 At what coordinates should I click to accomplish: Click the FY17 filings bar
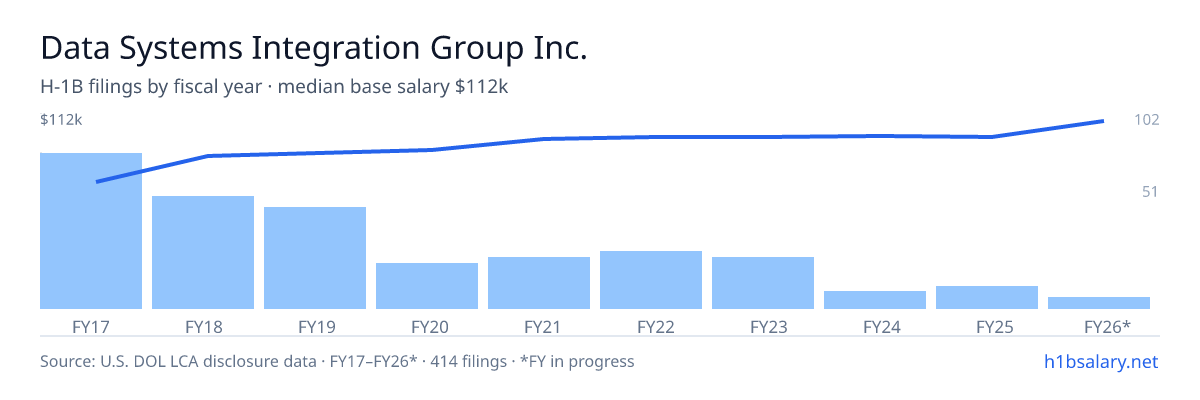tap(91, 231)
